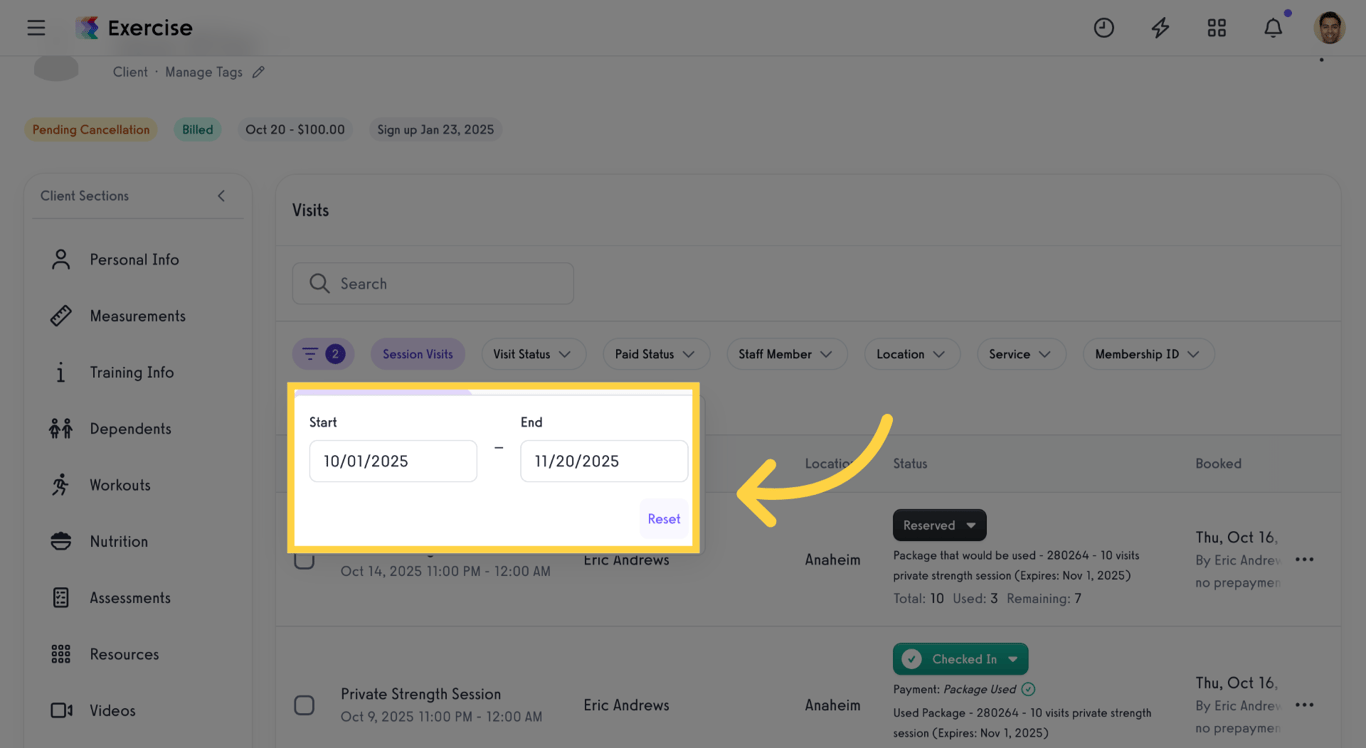Open recent history via the clock icon
Image resolution: width=1366 pixels, height=748 pixels.
(1104, 27)
